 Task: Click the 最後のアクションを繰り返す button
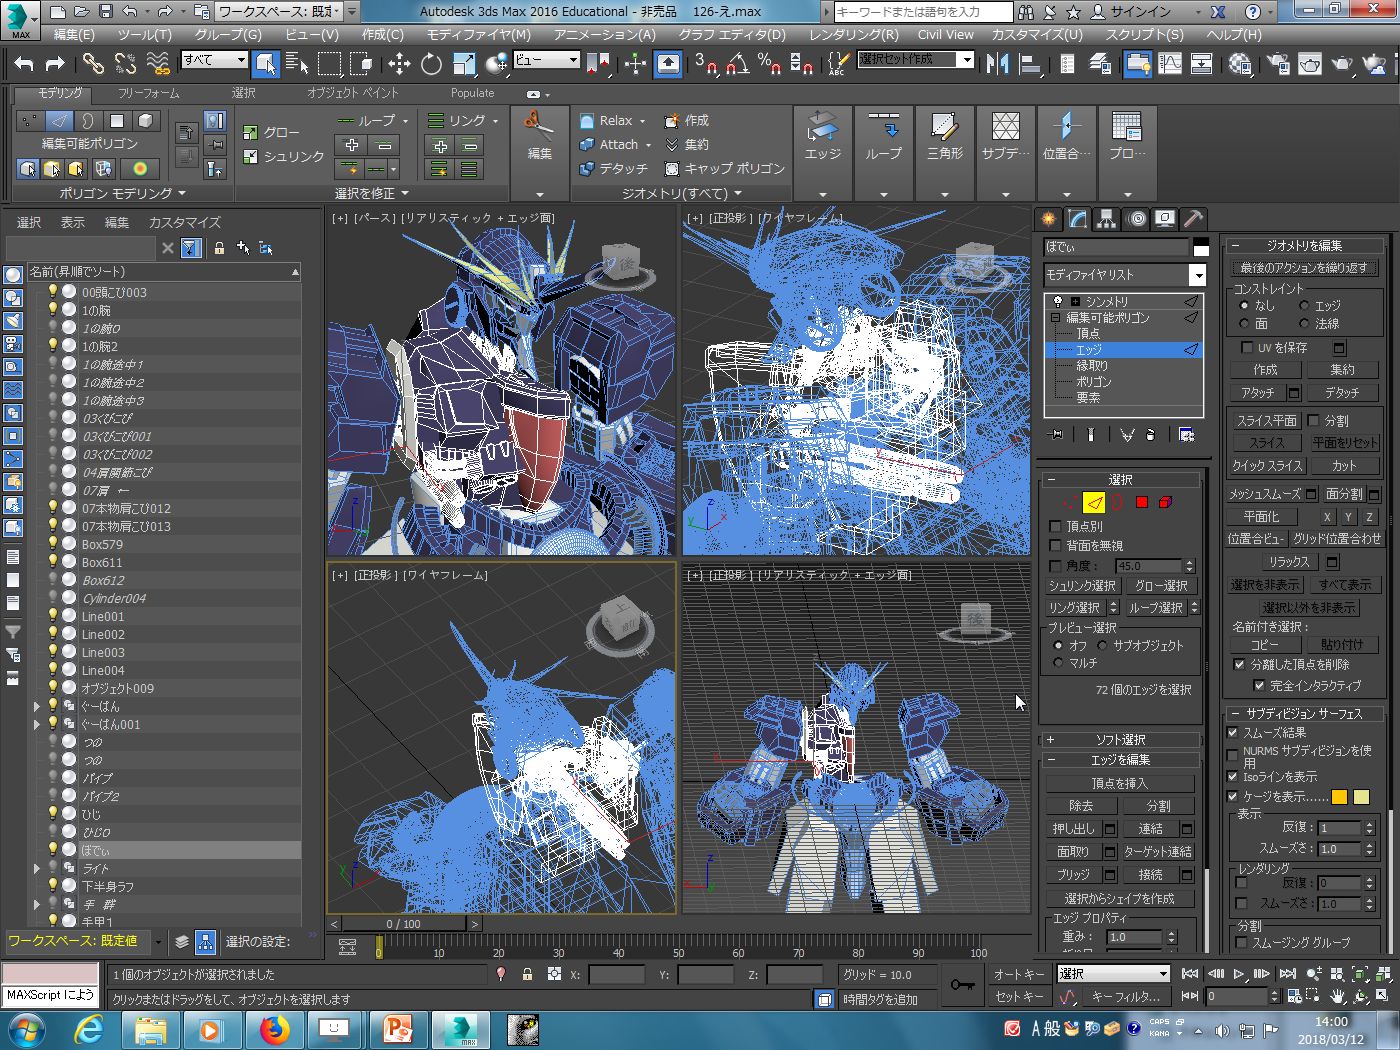1304,267
